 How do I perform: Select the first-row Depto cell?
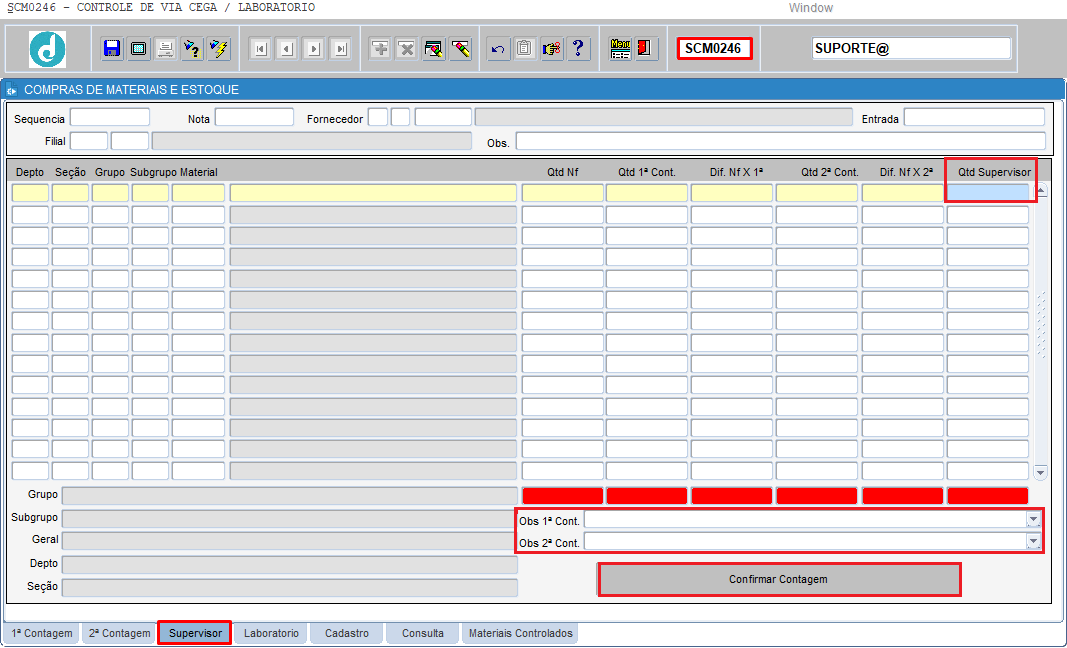pyautogui.click(x=31, y=193)
